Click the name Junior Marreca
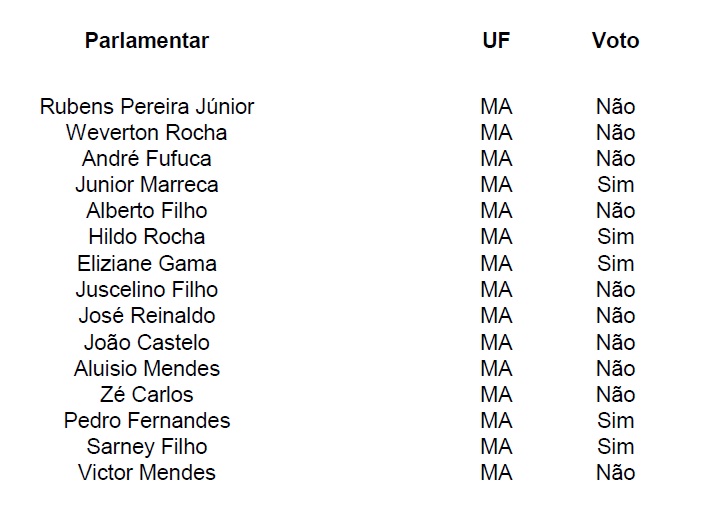Image resolution: width=701 pixels, height=510 pixels. 147,185
